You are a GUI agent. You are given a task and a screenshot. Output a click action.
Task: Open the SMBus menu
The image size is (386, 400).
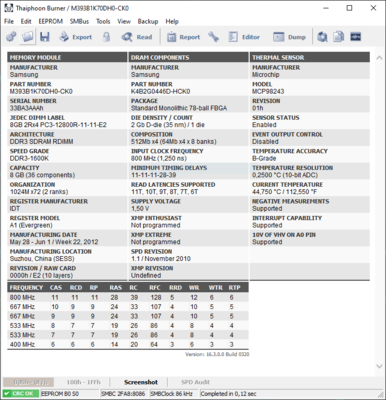(79, 21)
